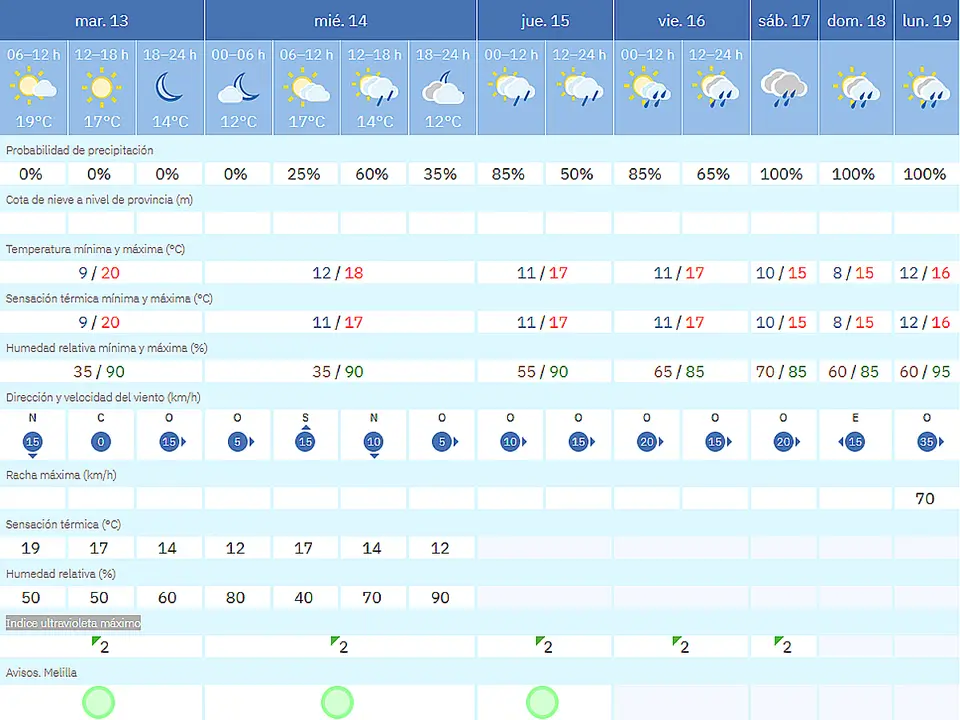
Task: Click the 8 / 15 temperature value for Sunday
Action: click(853, 272)
